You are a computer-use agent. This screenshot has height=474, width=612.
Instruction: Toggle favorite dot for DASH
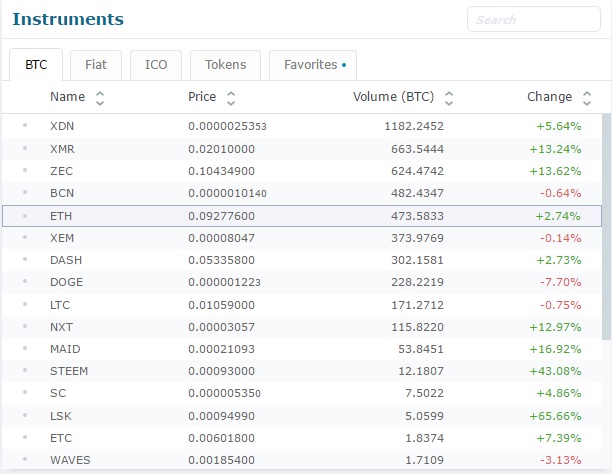pos(25,259)
